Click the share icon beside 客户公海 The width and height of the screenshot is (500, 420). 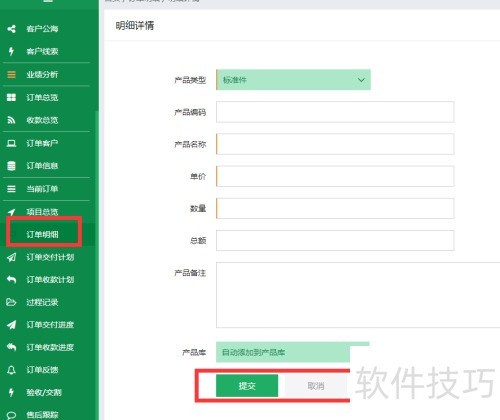11,29
